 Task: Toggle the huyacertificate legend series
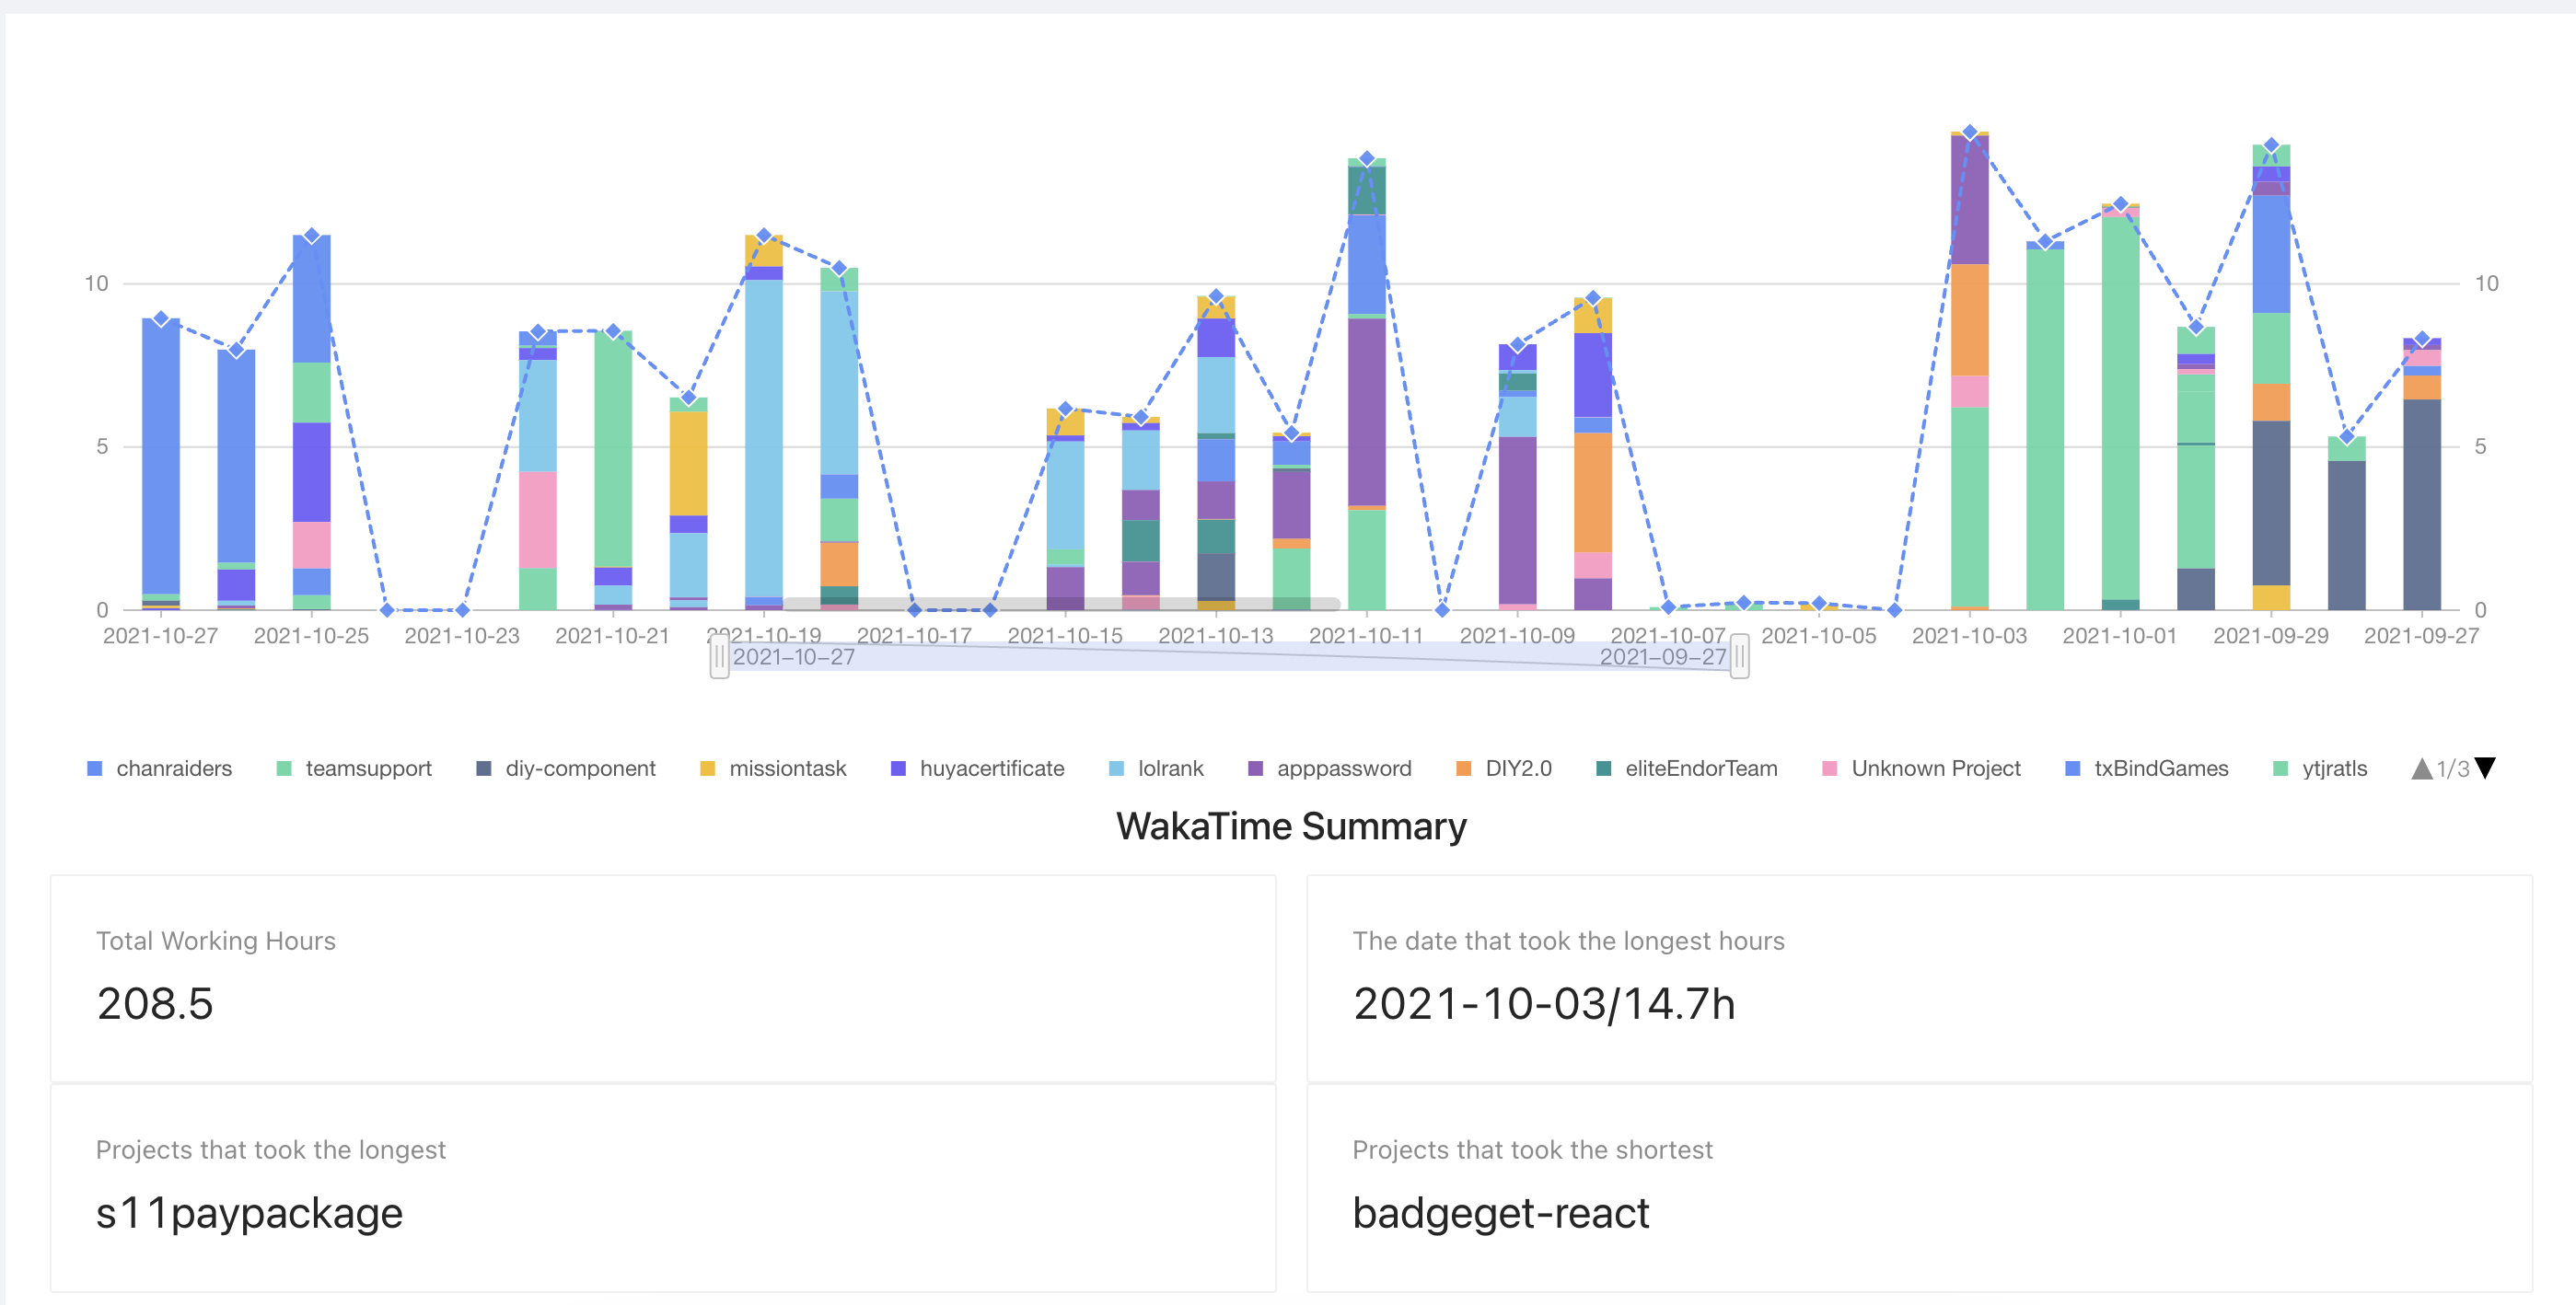point(978,768)
